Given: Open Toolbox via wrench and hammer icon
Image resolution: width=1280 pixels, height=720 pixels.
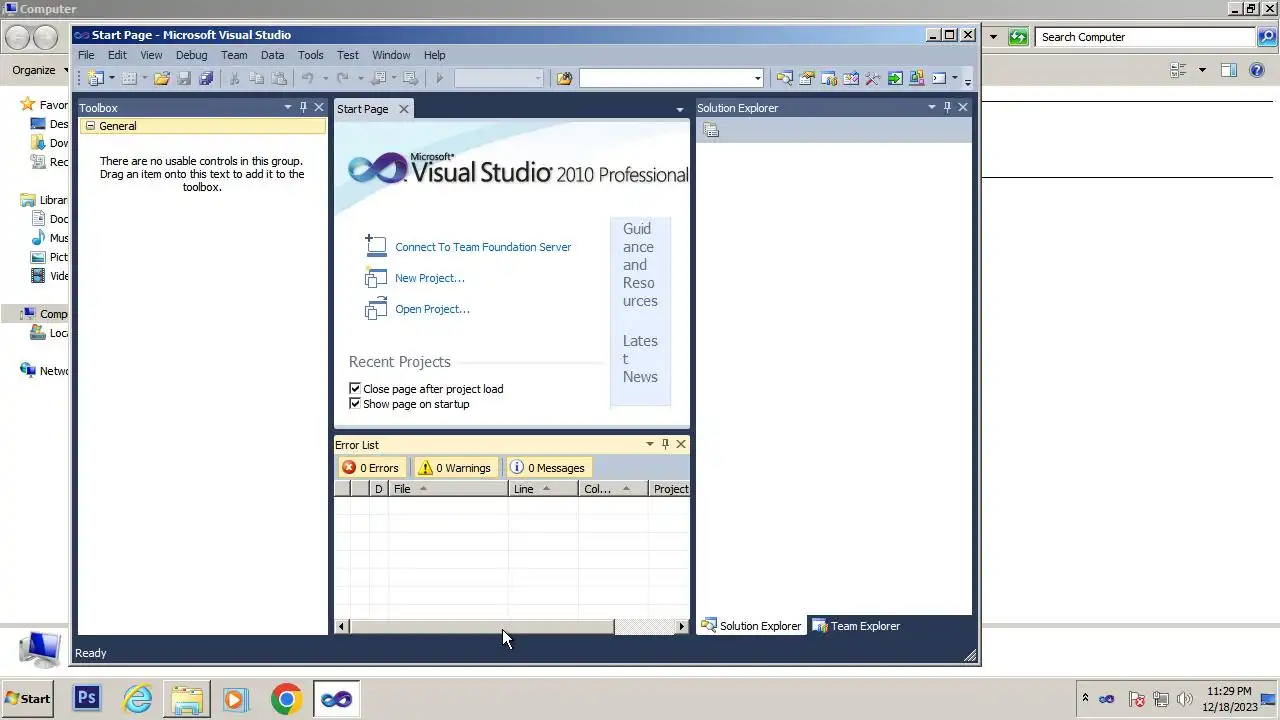Looking at the screenshot, I should 872,78.
